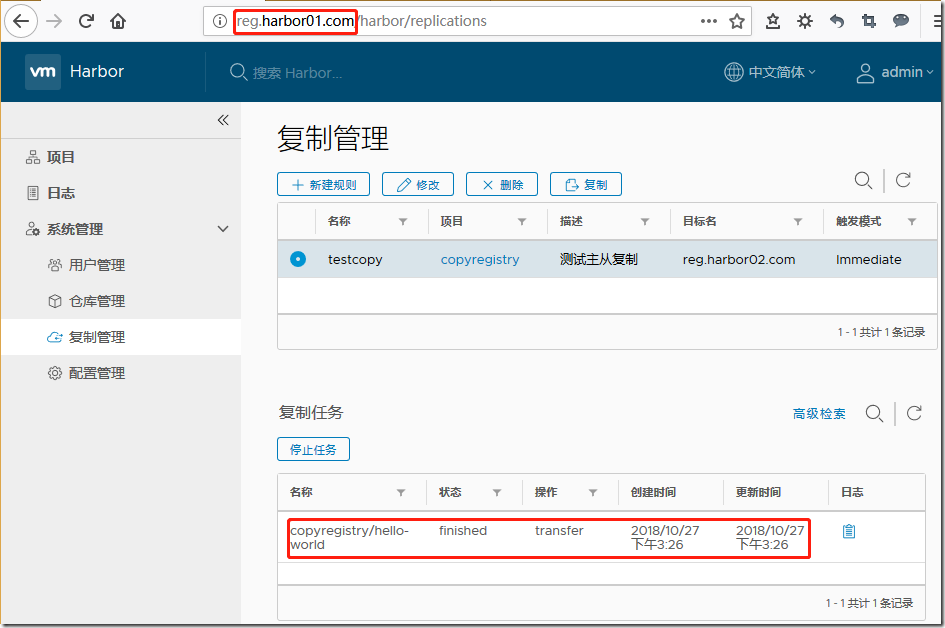
Task: Click search icon in replication tasks section
Action: tap(874, 413)
